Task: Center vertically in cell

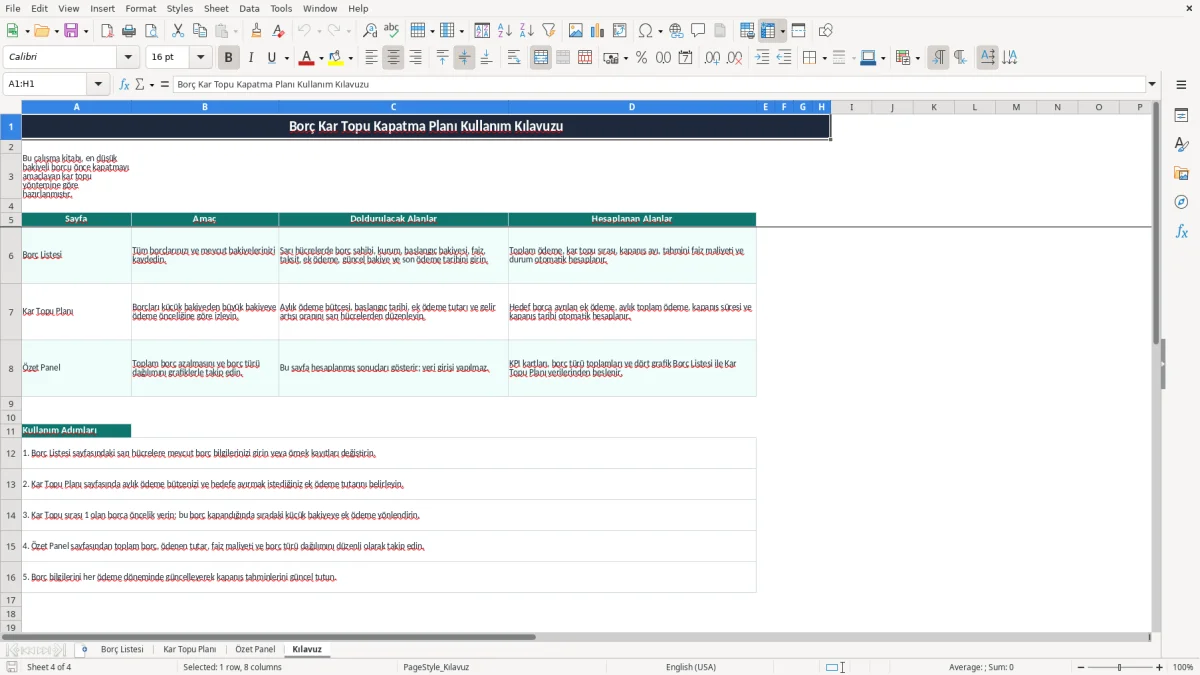Action: (464, 58)
